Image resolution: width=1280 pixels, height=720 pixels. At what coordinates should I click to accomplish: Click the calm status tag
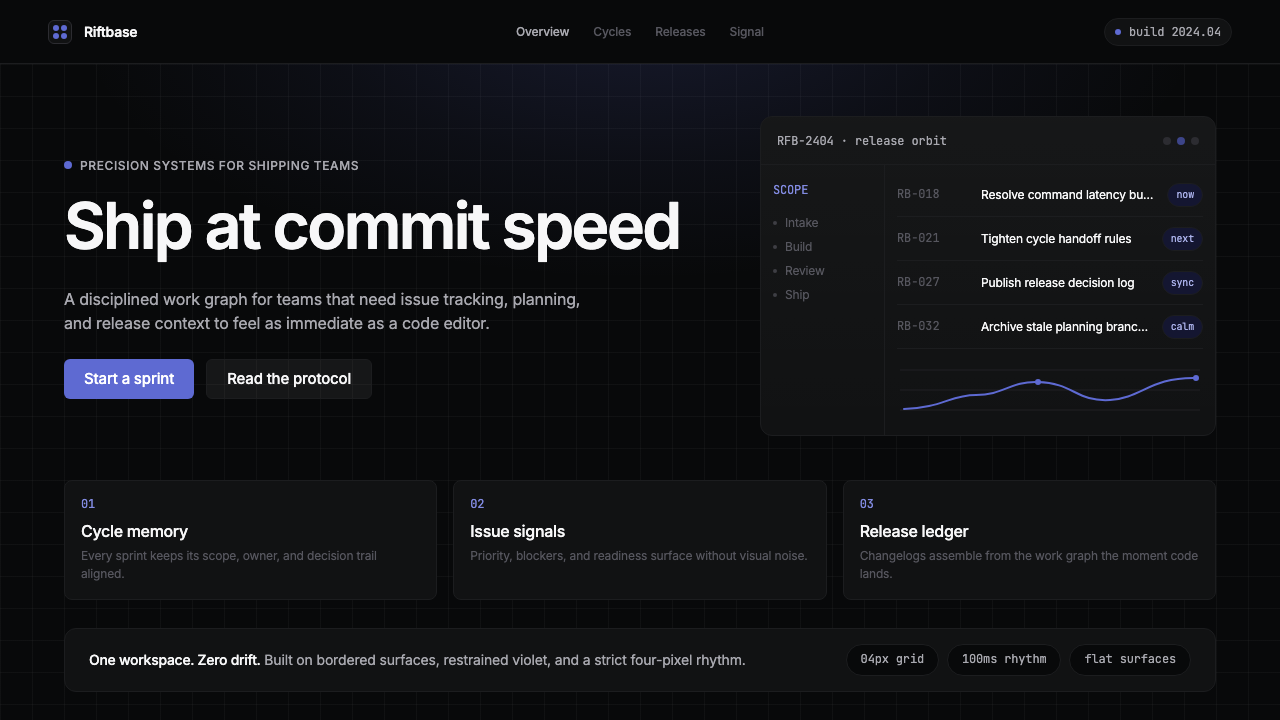1182,327
